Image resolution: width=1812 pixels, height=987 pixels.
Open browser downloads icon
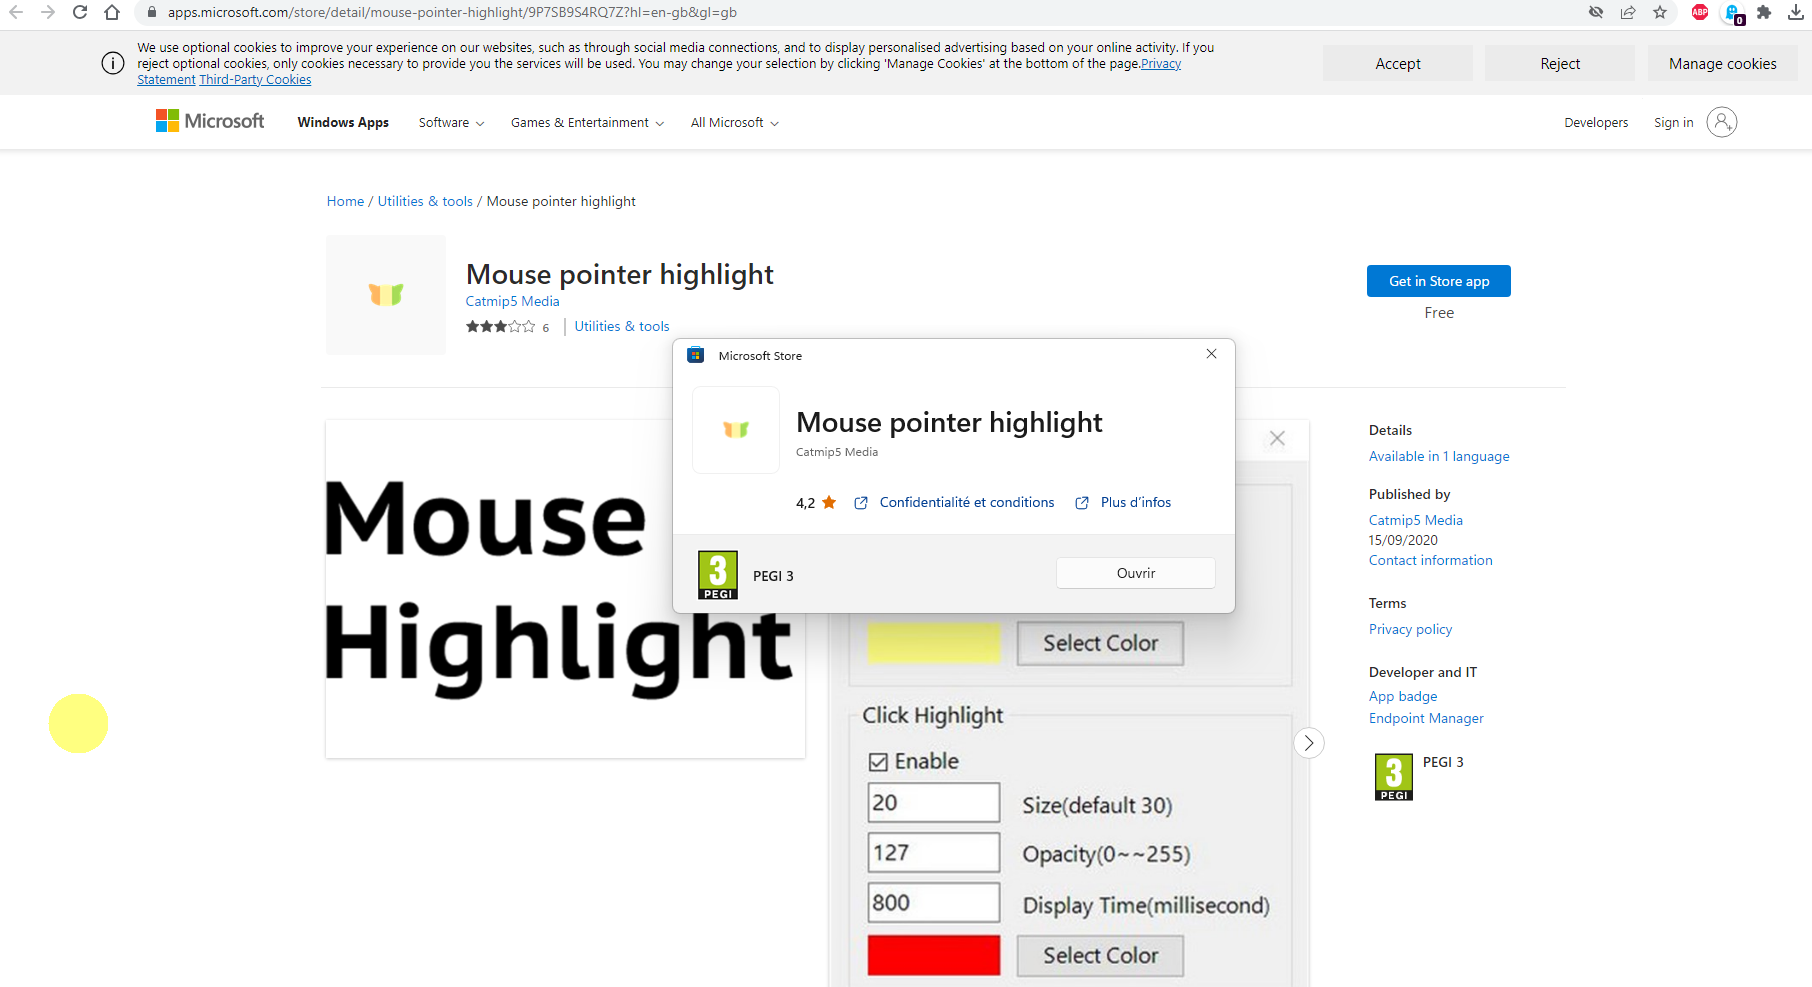click(1796, 12)
